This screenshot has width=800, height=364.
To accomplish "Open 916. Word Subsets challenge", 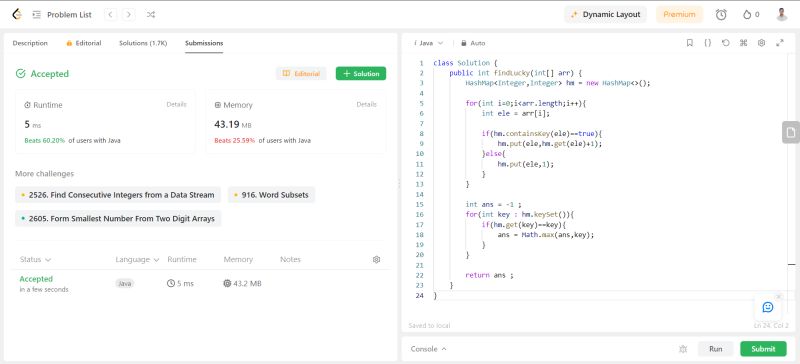I will point(271,195).
